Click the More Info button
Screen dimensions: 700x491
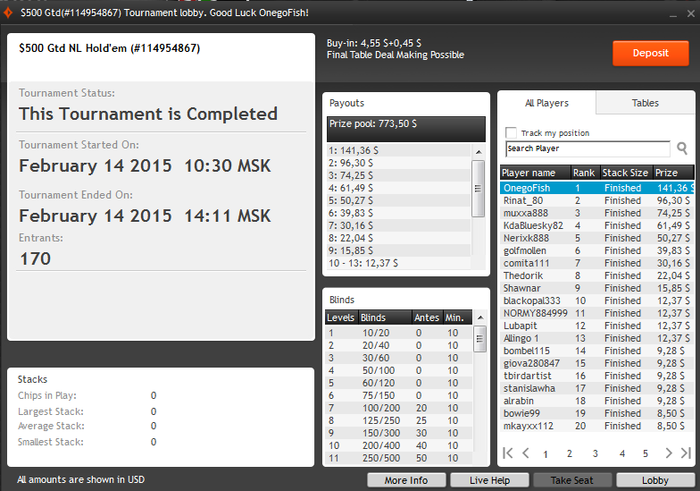406,480
